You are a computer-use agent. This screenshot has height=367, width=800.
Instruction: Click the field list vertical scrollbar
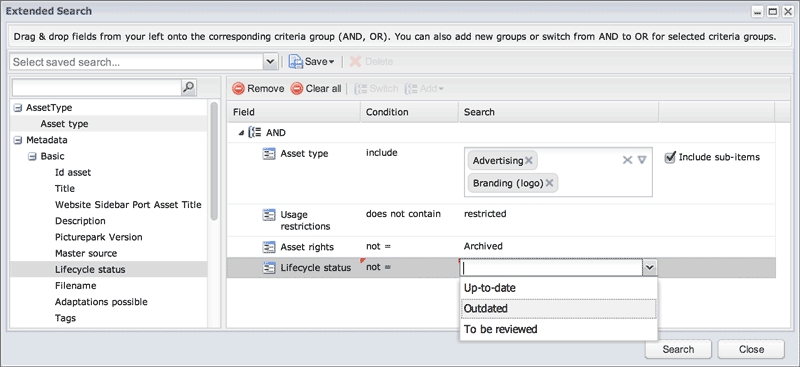[x=214, y=161]
